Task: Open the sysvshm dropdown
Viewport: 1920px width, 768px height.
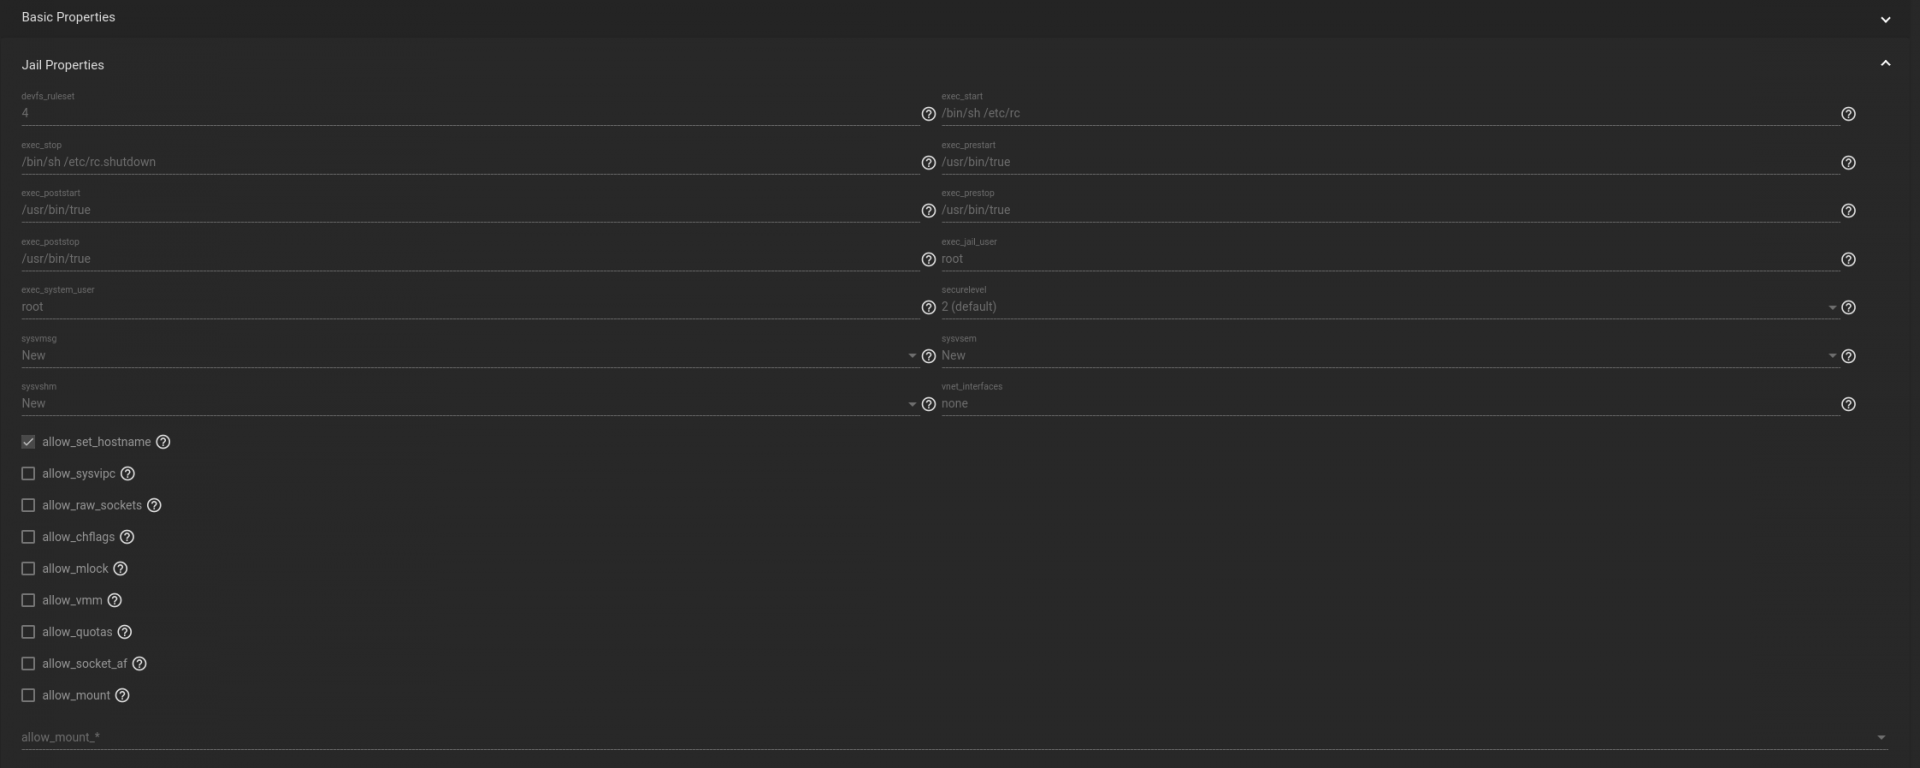Action: [470, 404]
